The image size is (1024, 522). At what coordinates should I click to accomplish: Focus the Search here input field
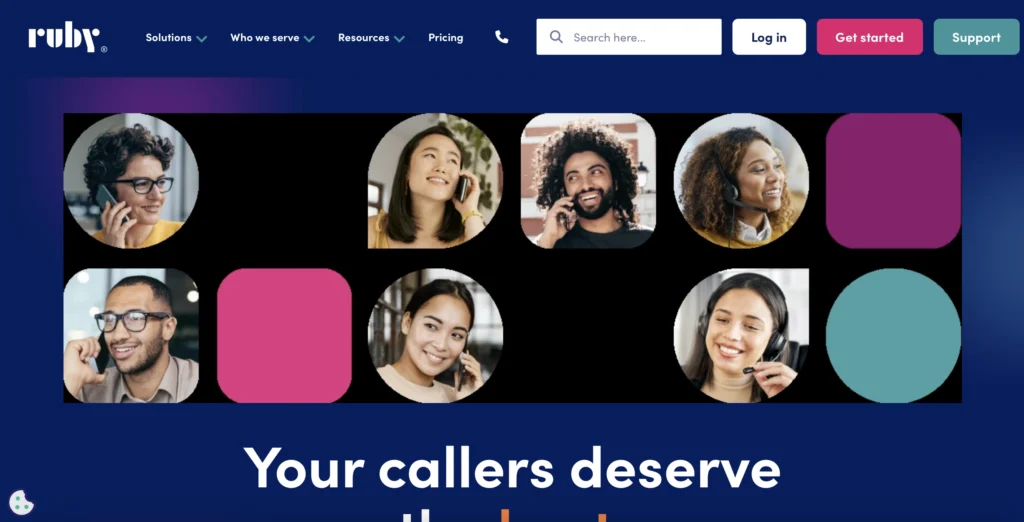(629, 37)
